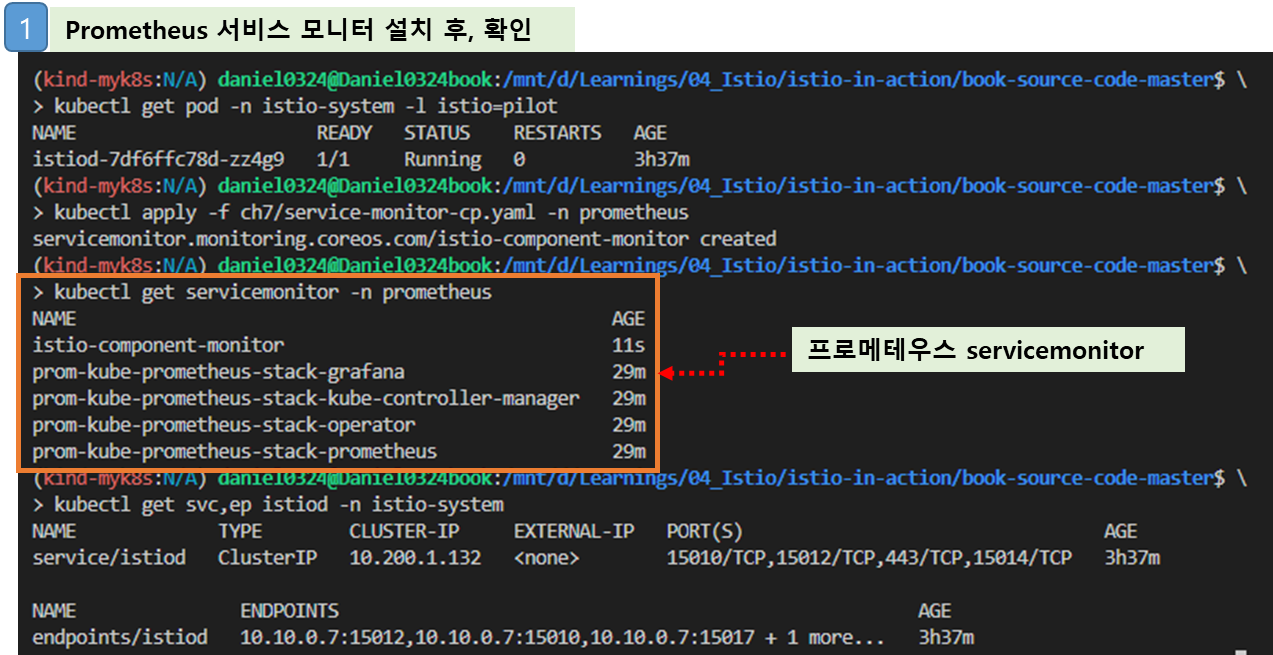Screen dimensions: 1273x655
Task: Click the 3h37m age of the istiod pod
Action: 661,159
